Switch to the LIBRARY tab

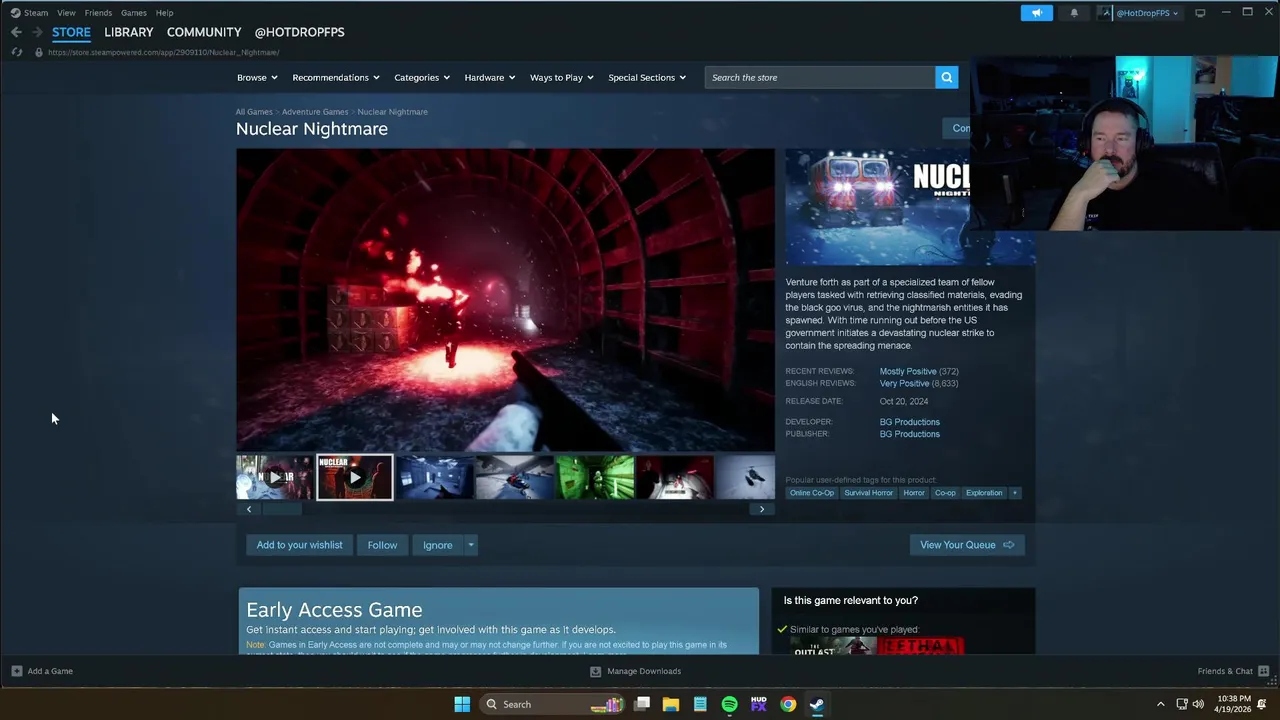128,32
